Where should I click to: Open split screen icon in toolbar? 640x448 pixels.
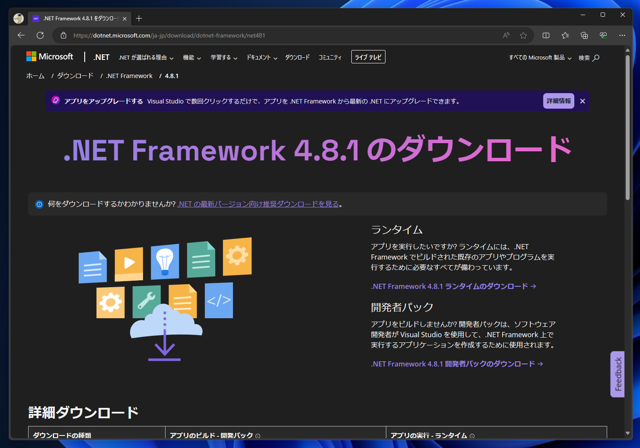[546, 35]
